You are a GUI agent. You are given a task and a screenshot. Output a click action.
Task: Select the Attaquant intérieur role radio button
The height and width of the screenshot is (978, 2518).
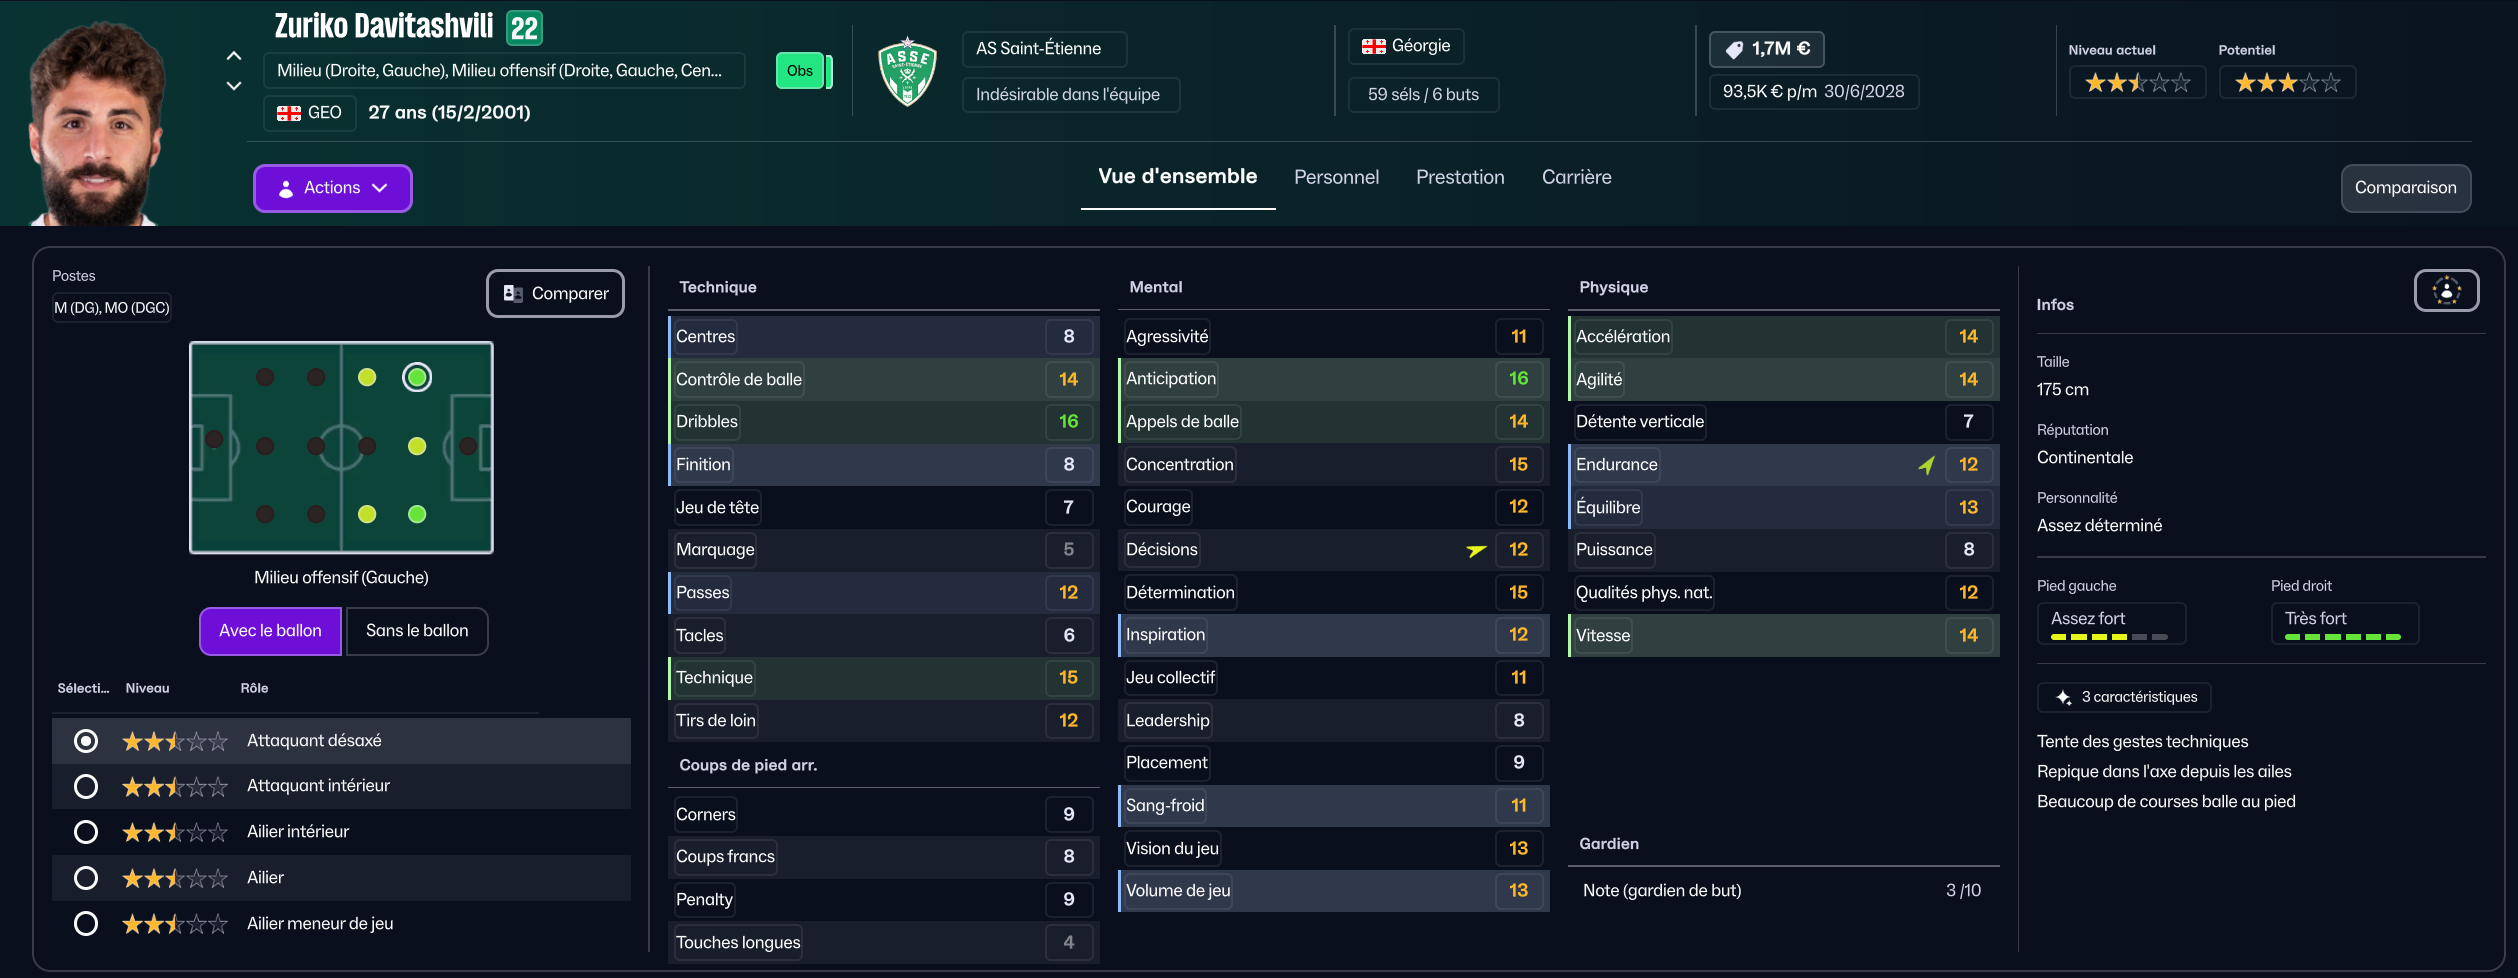tap(86, 787)
